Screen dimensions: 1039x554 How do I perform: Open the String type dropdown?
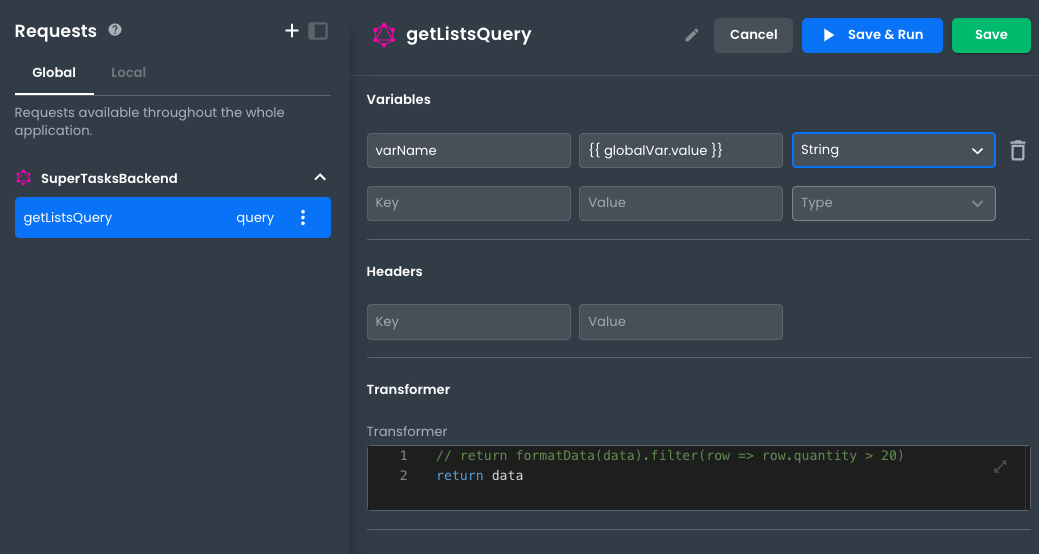(893, 150)
